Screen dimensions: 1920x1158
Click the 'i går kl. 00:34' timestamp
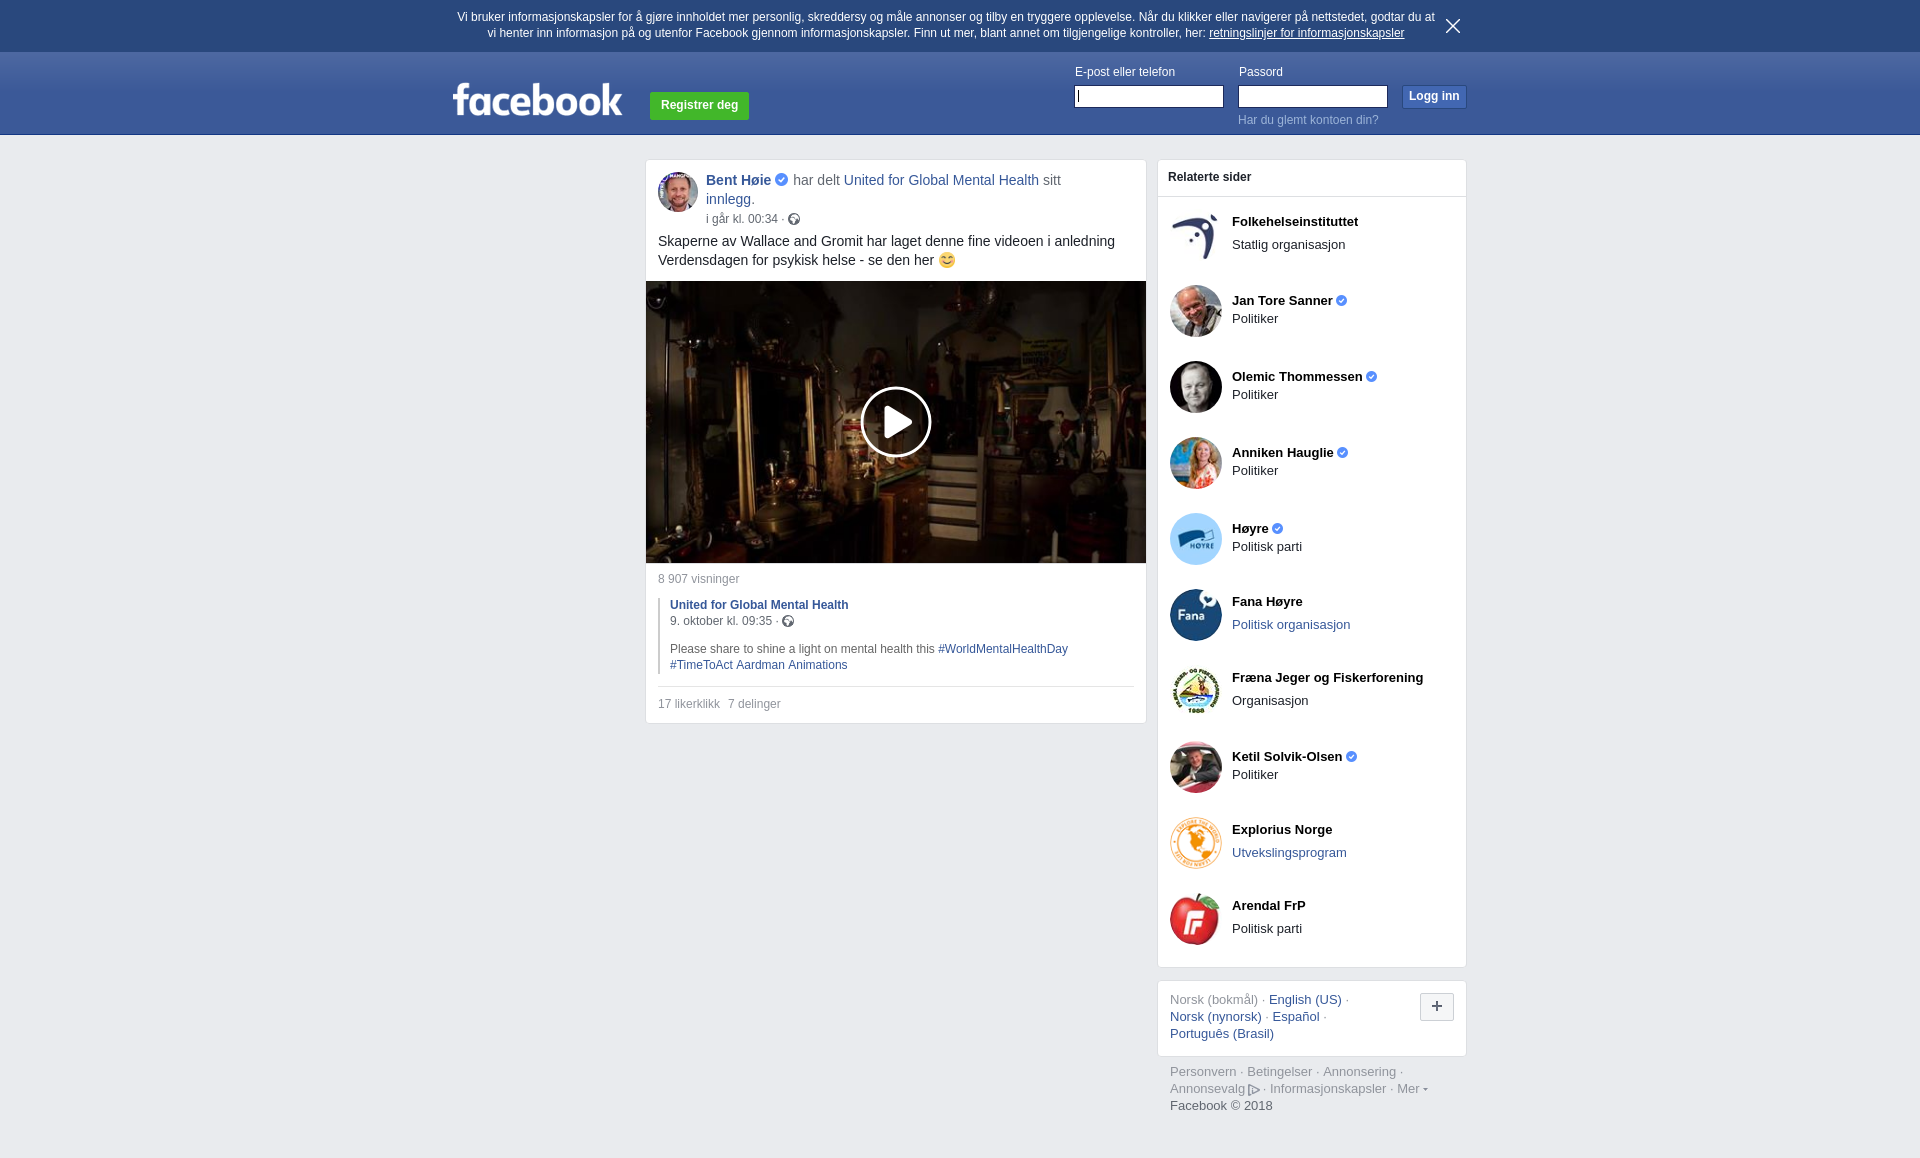741,219
